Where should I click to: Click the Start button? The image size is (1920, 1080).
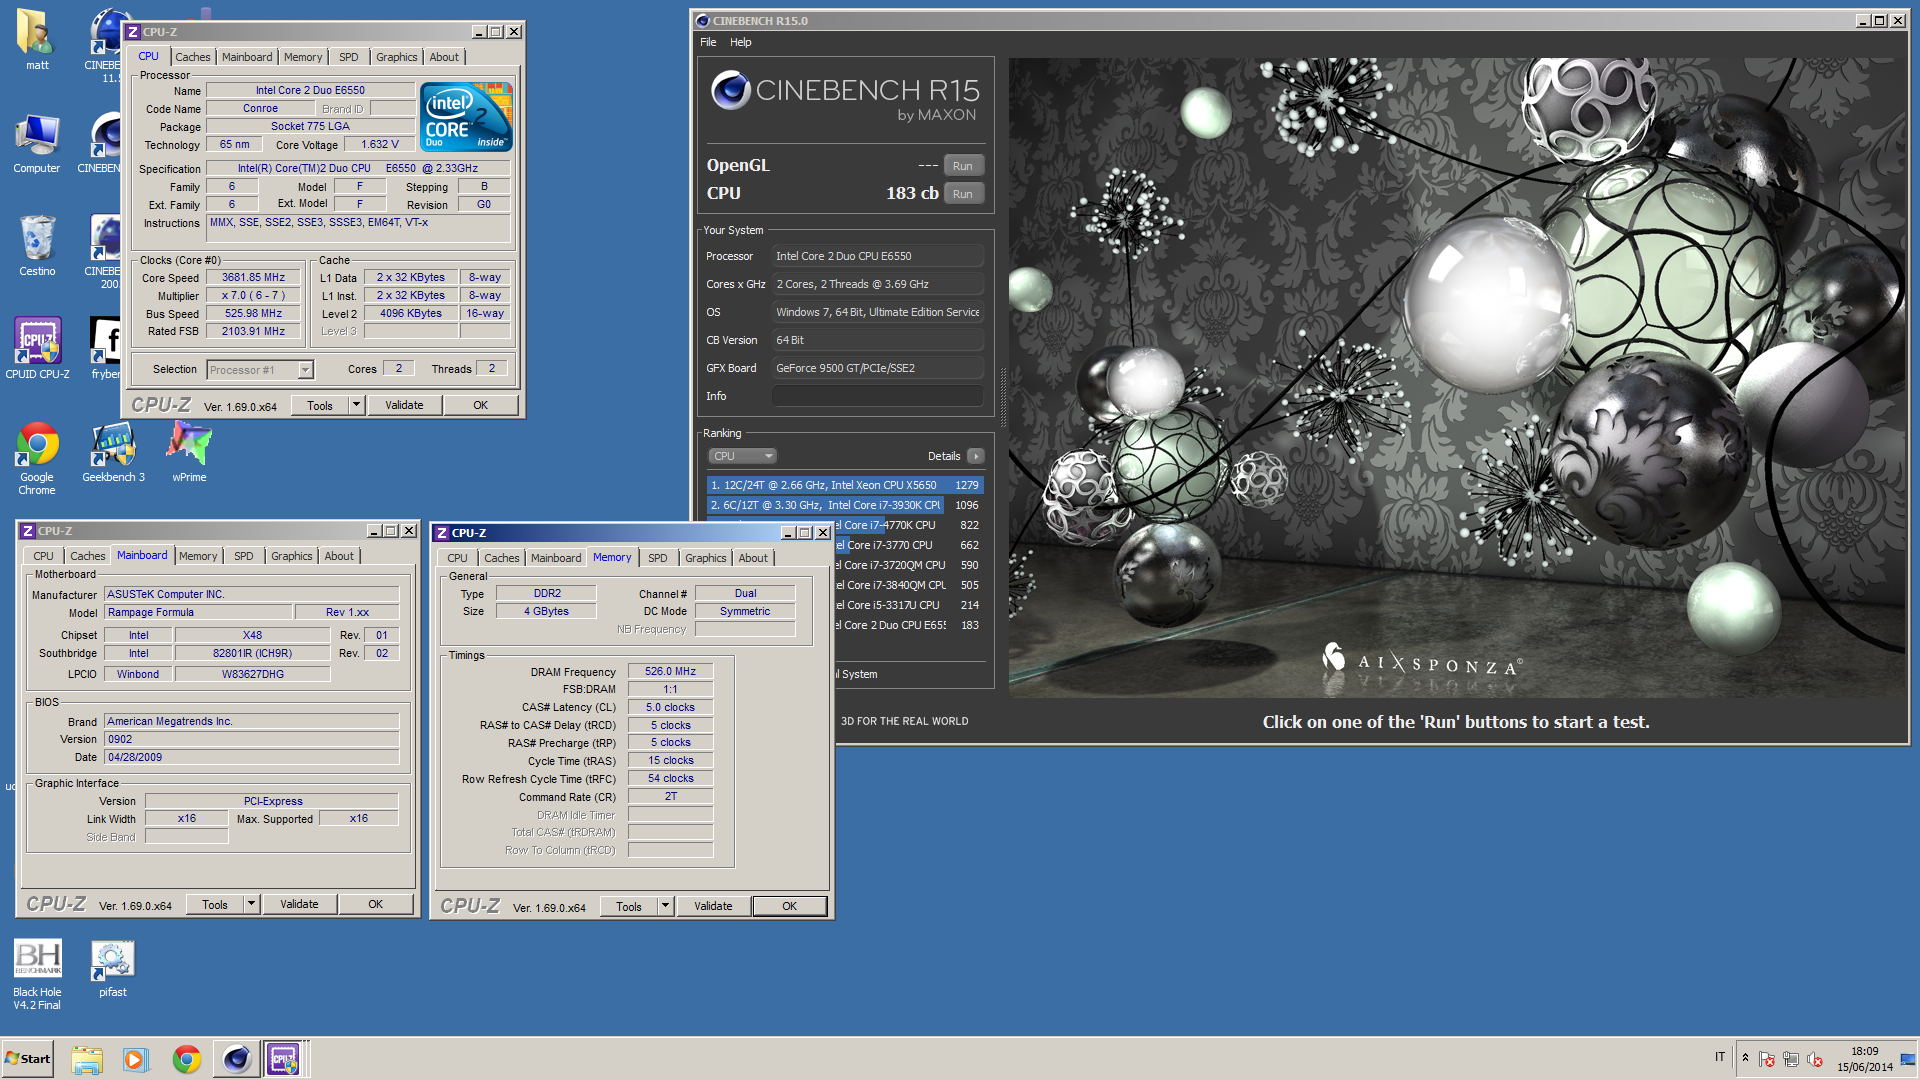click(x=28, y=1059)
